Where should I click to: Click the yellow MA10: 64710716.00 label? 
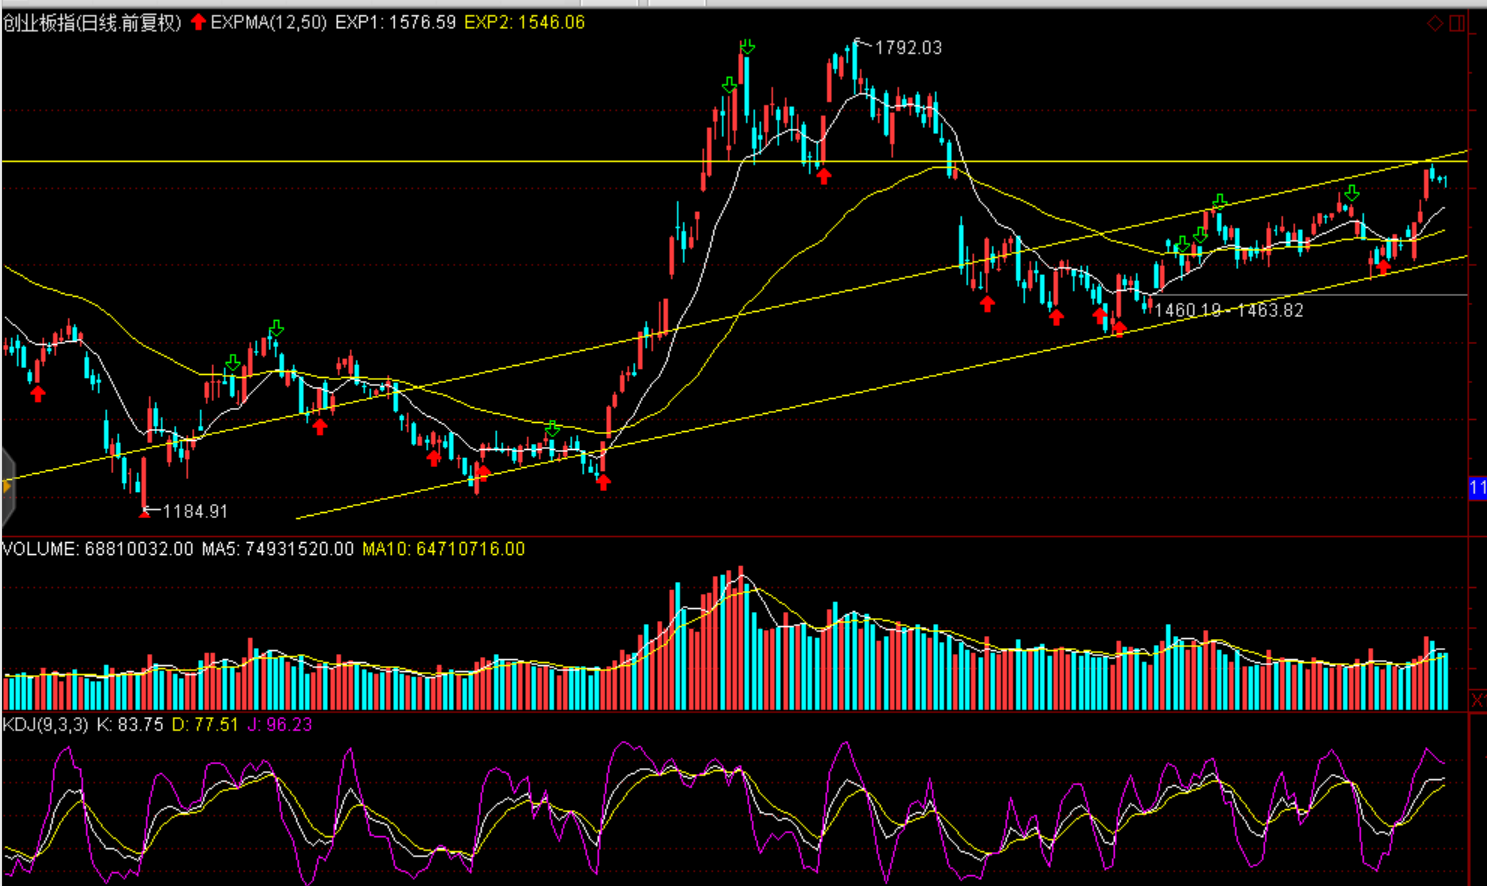click(x=443, y=549)
